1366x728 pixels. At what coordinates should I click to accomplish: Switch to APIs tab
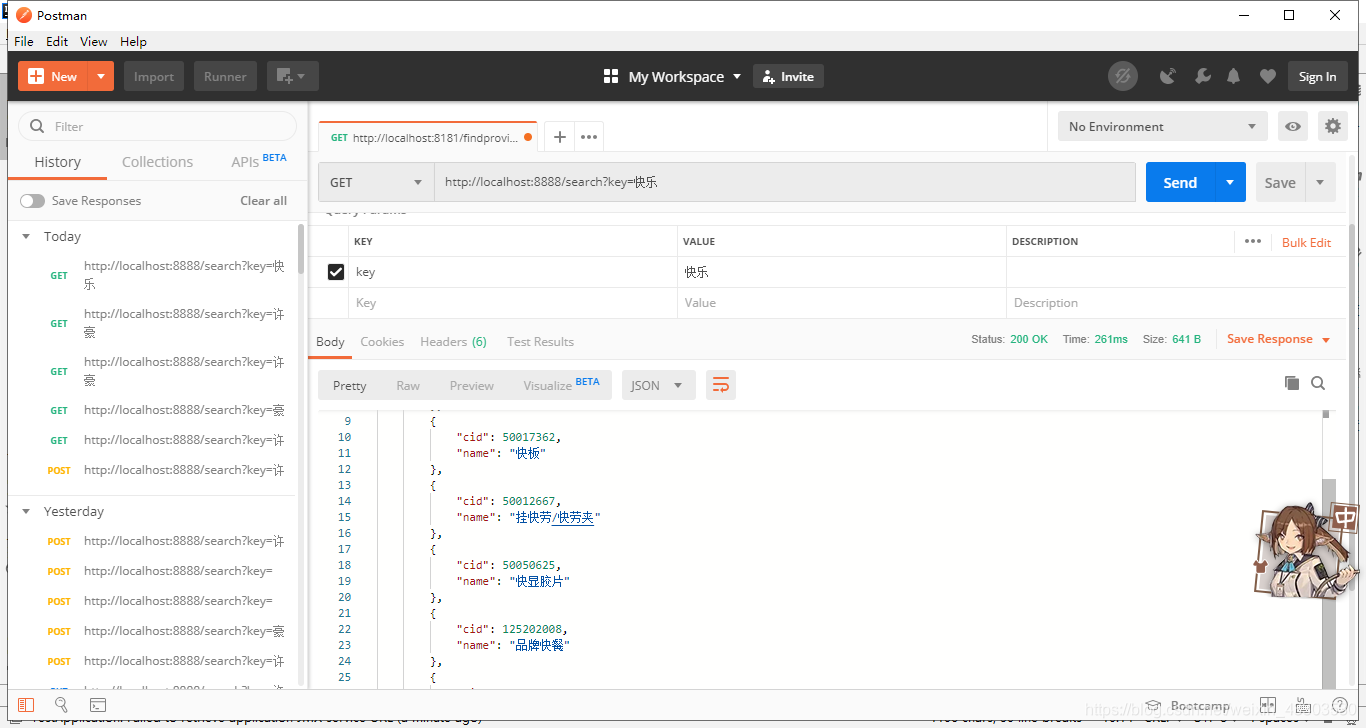click(258, 161)
